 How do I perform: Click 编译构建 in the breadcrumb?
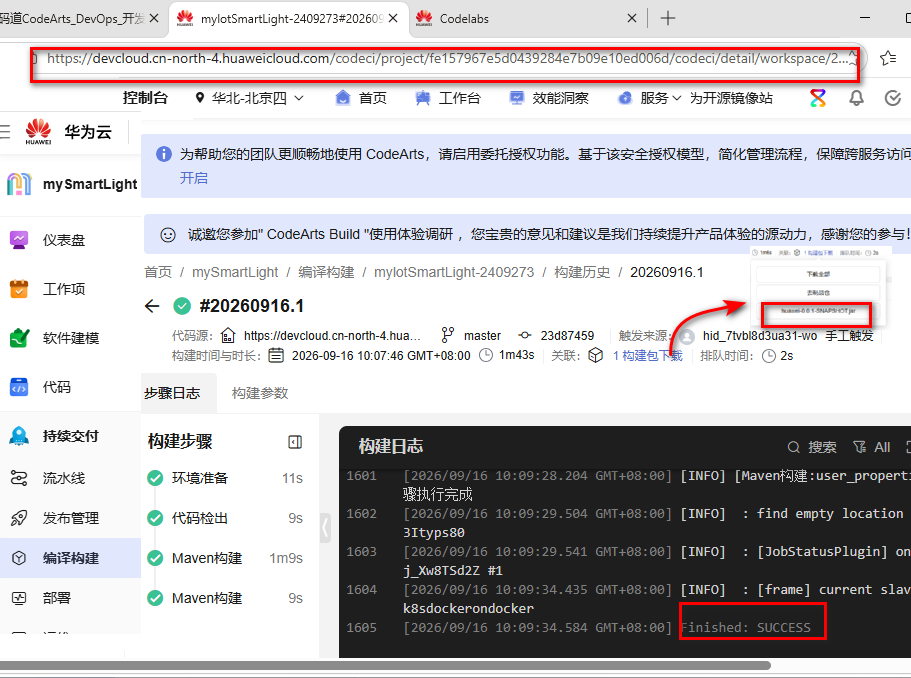pyautogui.click(x=326, y=272)
